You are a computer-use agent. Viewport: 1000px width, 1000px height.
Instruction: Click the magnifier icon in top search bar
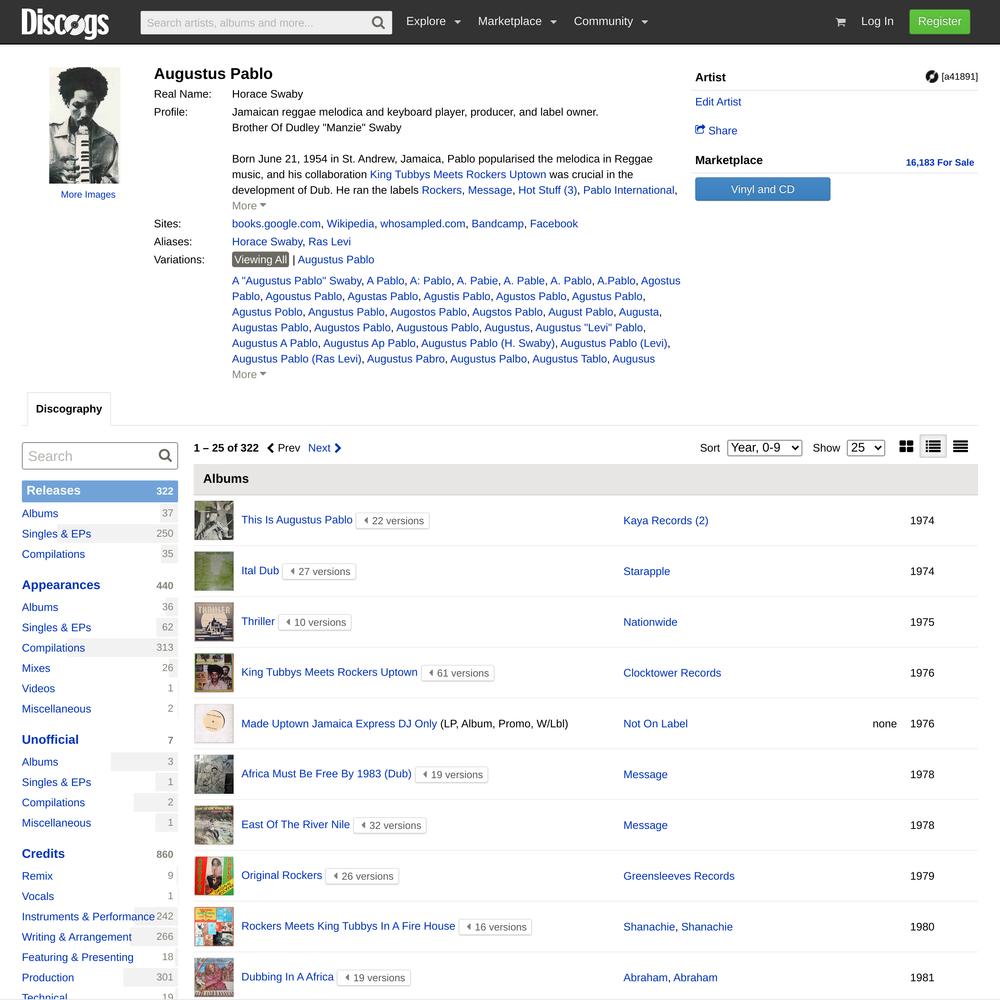[378, 23]
